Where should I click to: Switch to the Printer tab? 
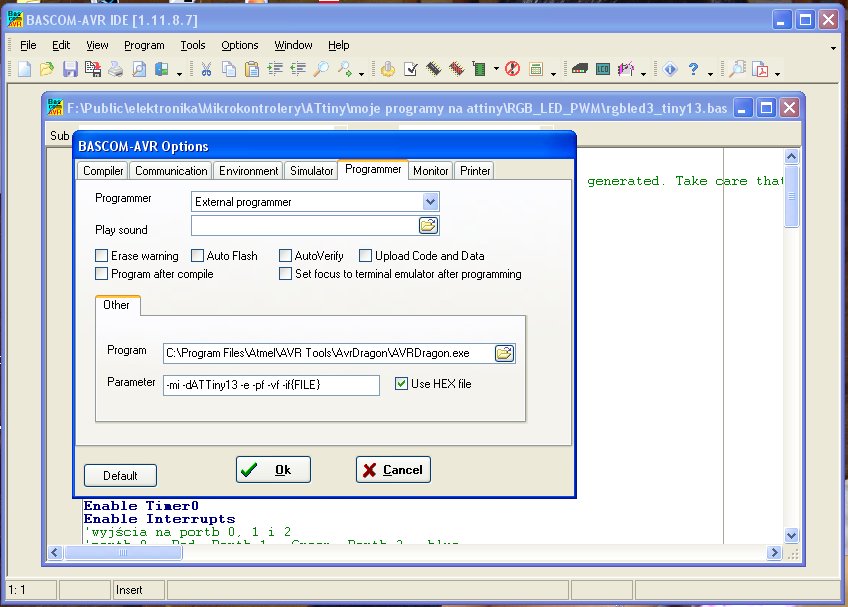(x=475, y=171)
